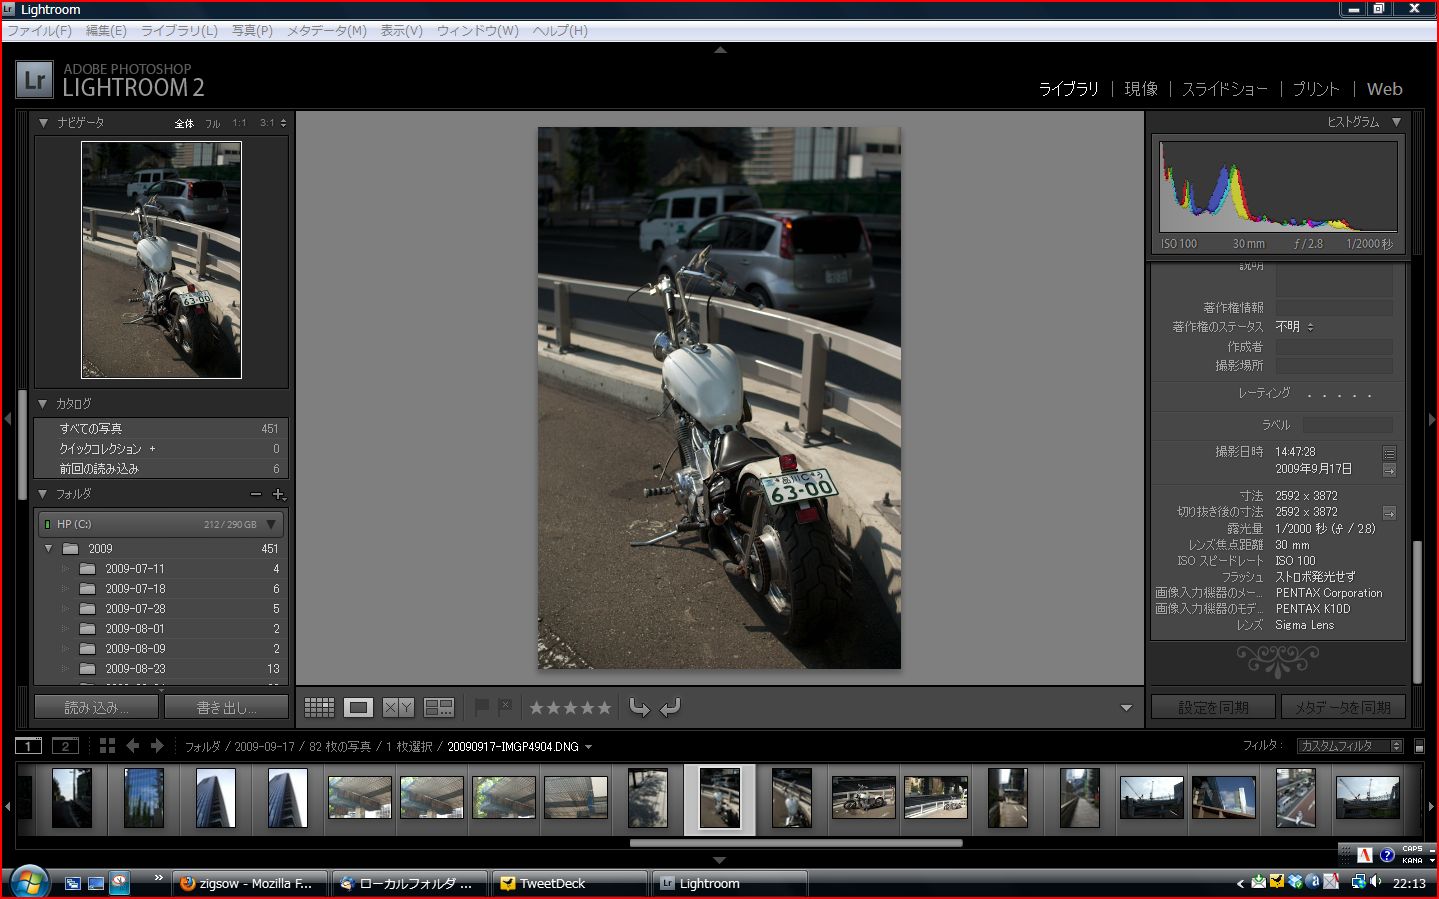The width and height of the screenshot is (1439, 899).
Task: Set rating using toolbar star row
Action: pyautogui.click(x=569, y=708)
